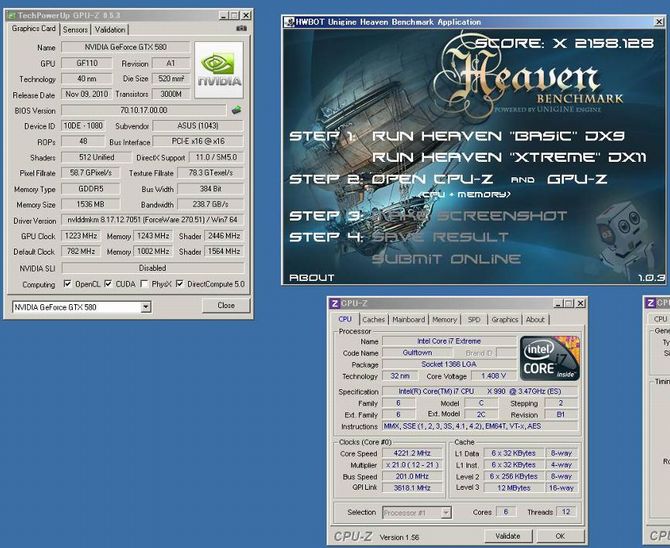Click the Intel Core i7 logo badge
The height and width of the screenshot is (548, 670).
tap(550, 358)
